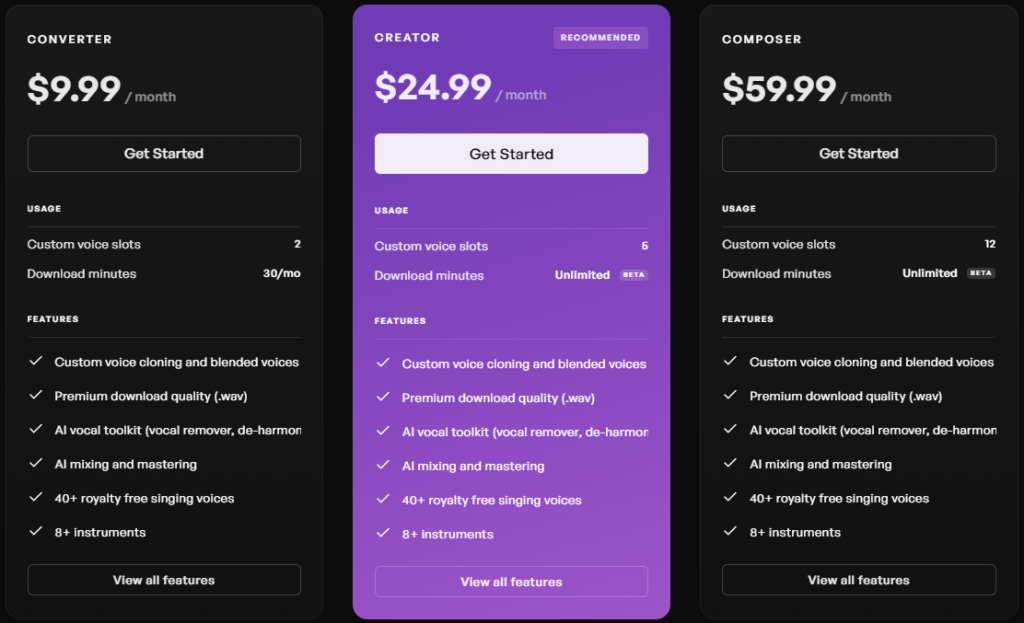This screenshot has width=1024, height=623.
Task: Click checkmark by Converter premium download quality
Action: 36,395
